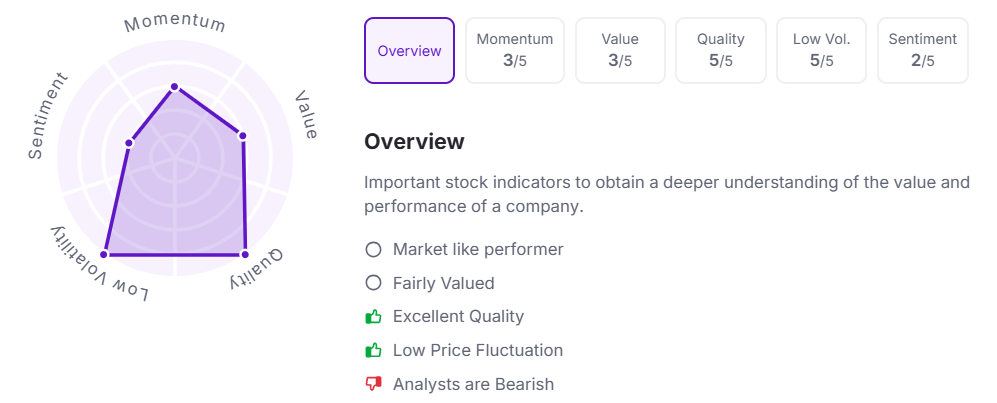The width and height of the screenshot is (997, 403).
Task: Click the Momentum vertex dot on radar chart
Action: click(x=174, y=87)
